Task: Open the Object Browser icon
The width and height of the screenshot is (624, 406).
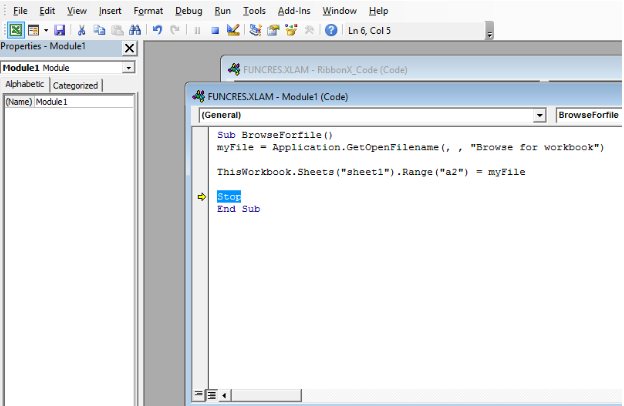Action: click(x=291, y=30)
